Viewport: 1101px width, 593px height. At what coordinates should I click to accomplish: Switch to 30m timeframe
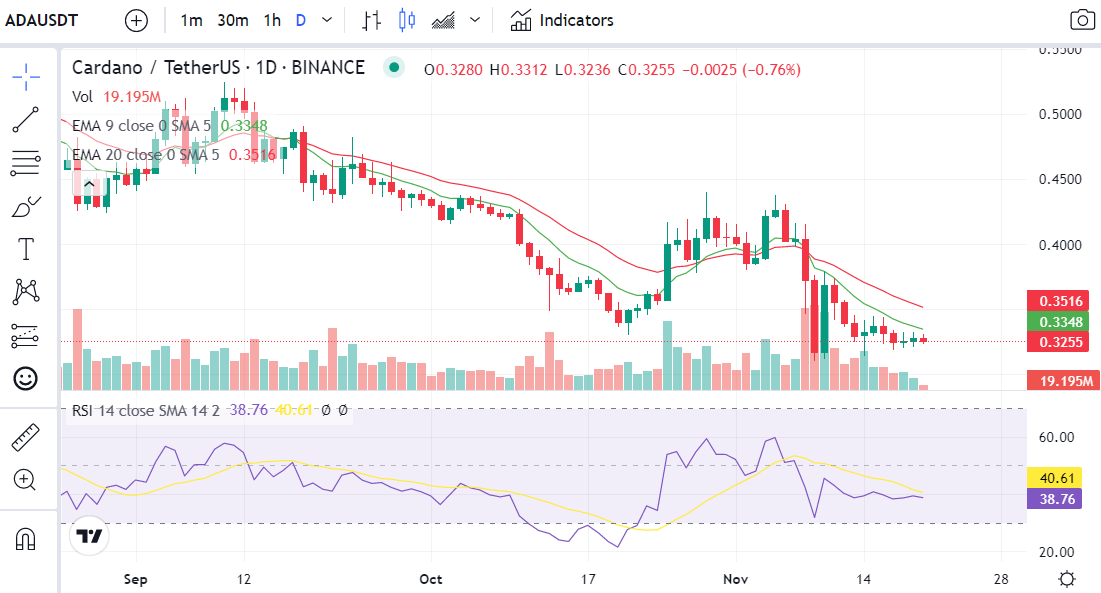pos(232,20)
